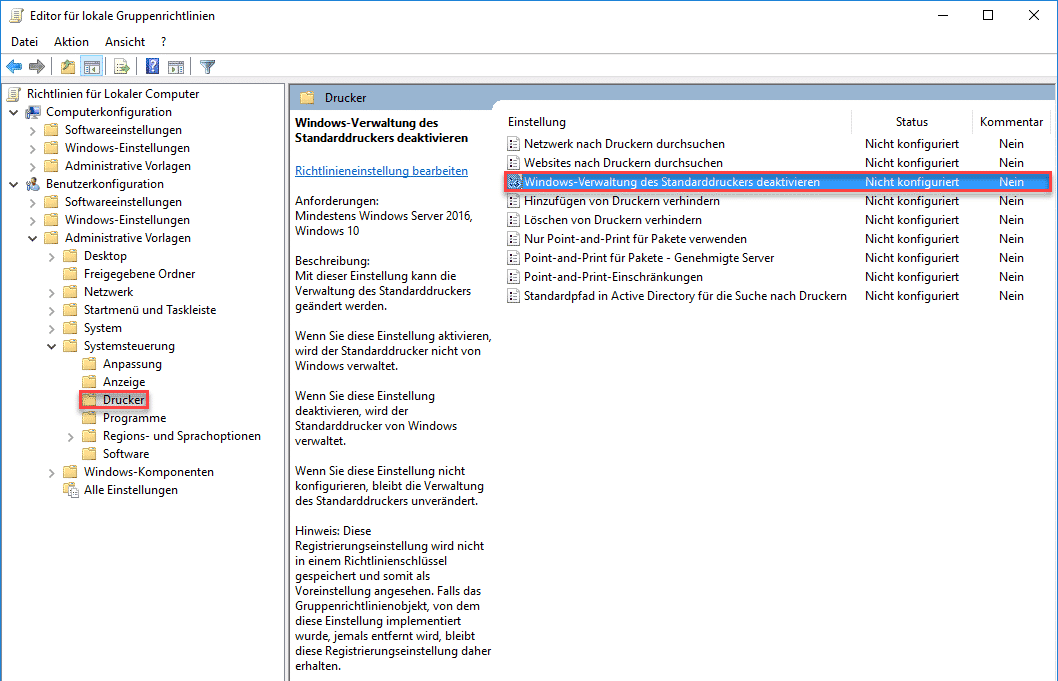Select 'Administrative Vorlagen' under Computerkonfiguration

click(128, 166)
